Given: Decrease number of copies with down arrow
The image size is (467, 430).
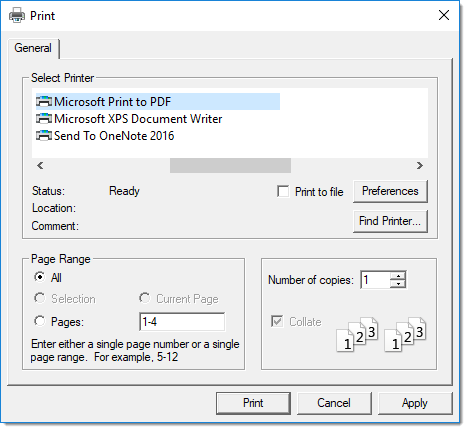Looking at the screenshot, I should click(398, 284).
